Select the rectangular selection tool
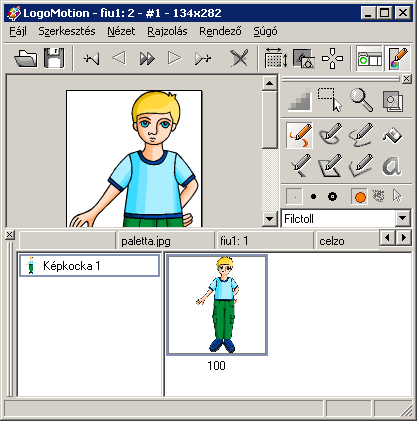 pos(330,100)
